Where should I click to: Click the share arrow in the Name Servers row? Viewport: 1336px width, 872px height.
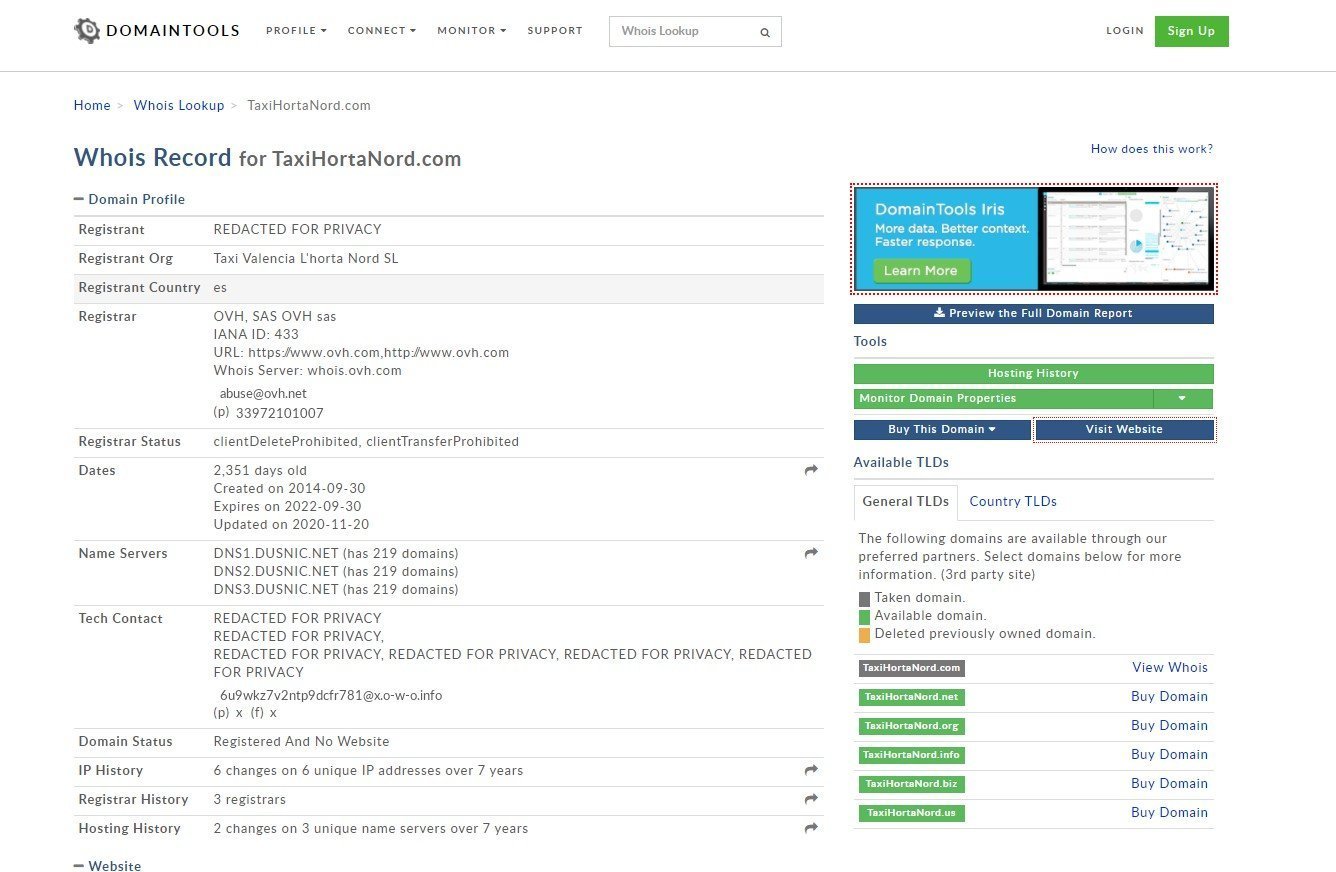(811, 553)
